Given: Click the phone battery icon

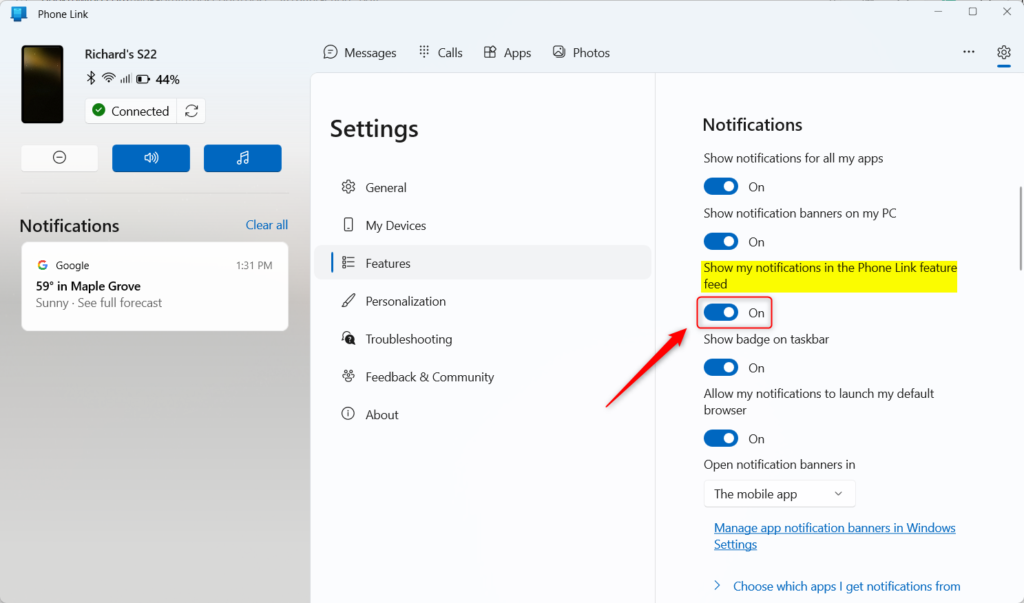Looking at the screenshot, I should point(143,79).
